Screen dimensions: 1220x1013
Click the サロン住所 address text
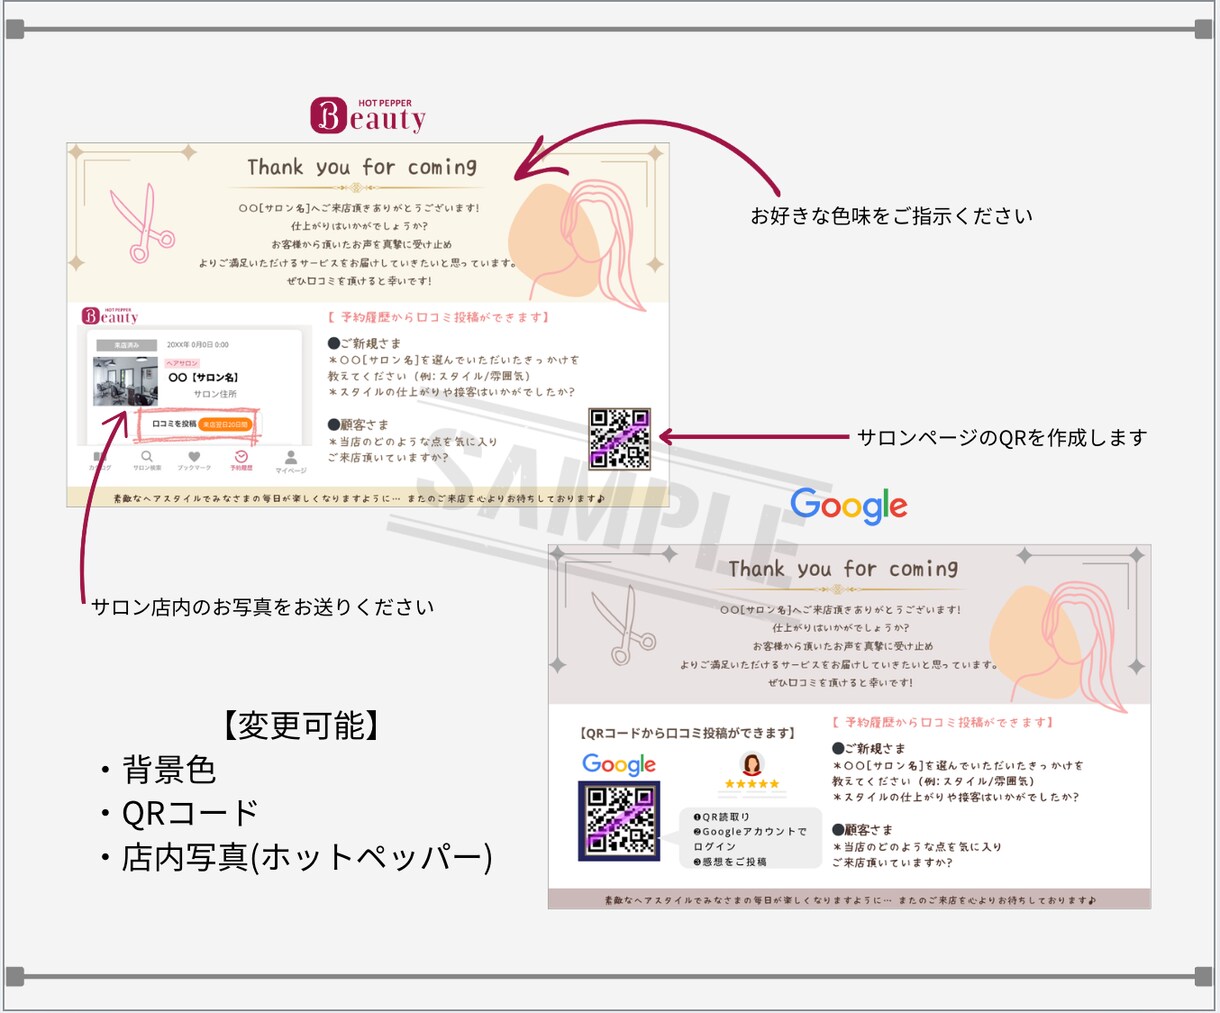point(215,394)
